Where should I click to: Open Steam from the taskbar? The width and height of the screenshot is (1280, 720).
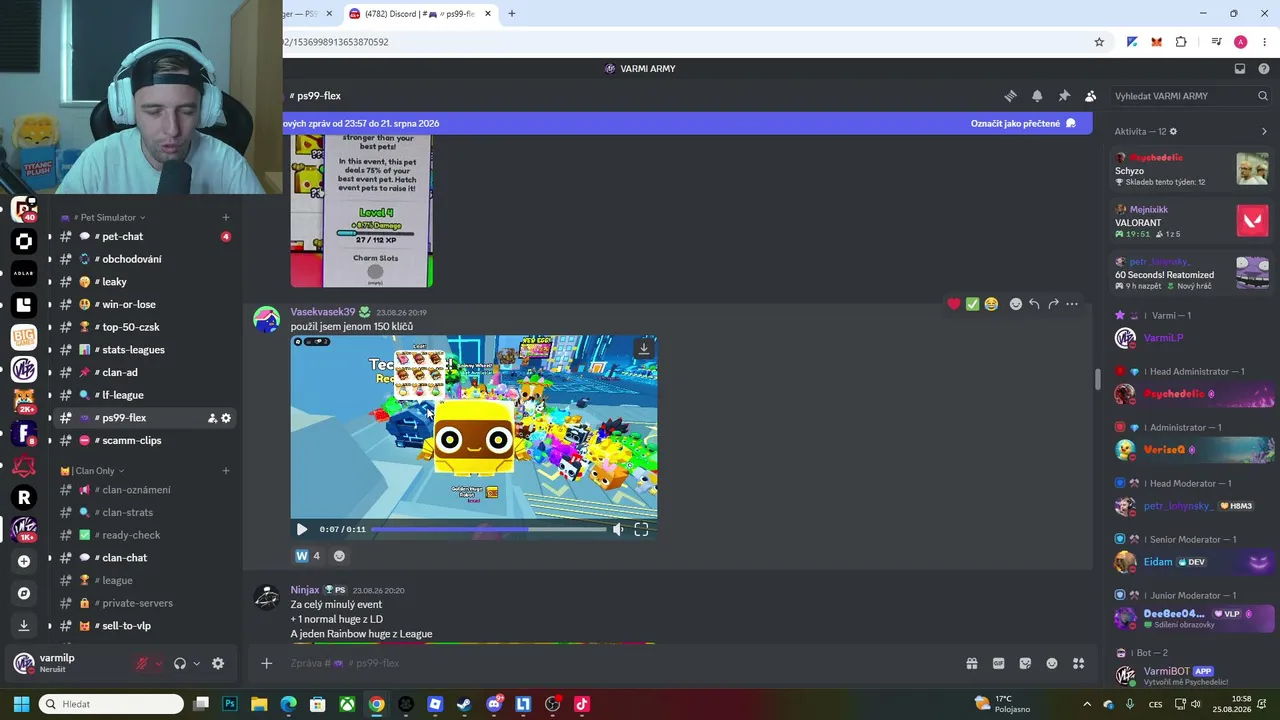[464, 704]
